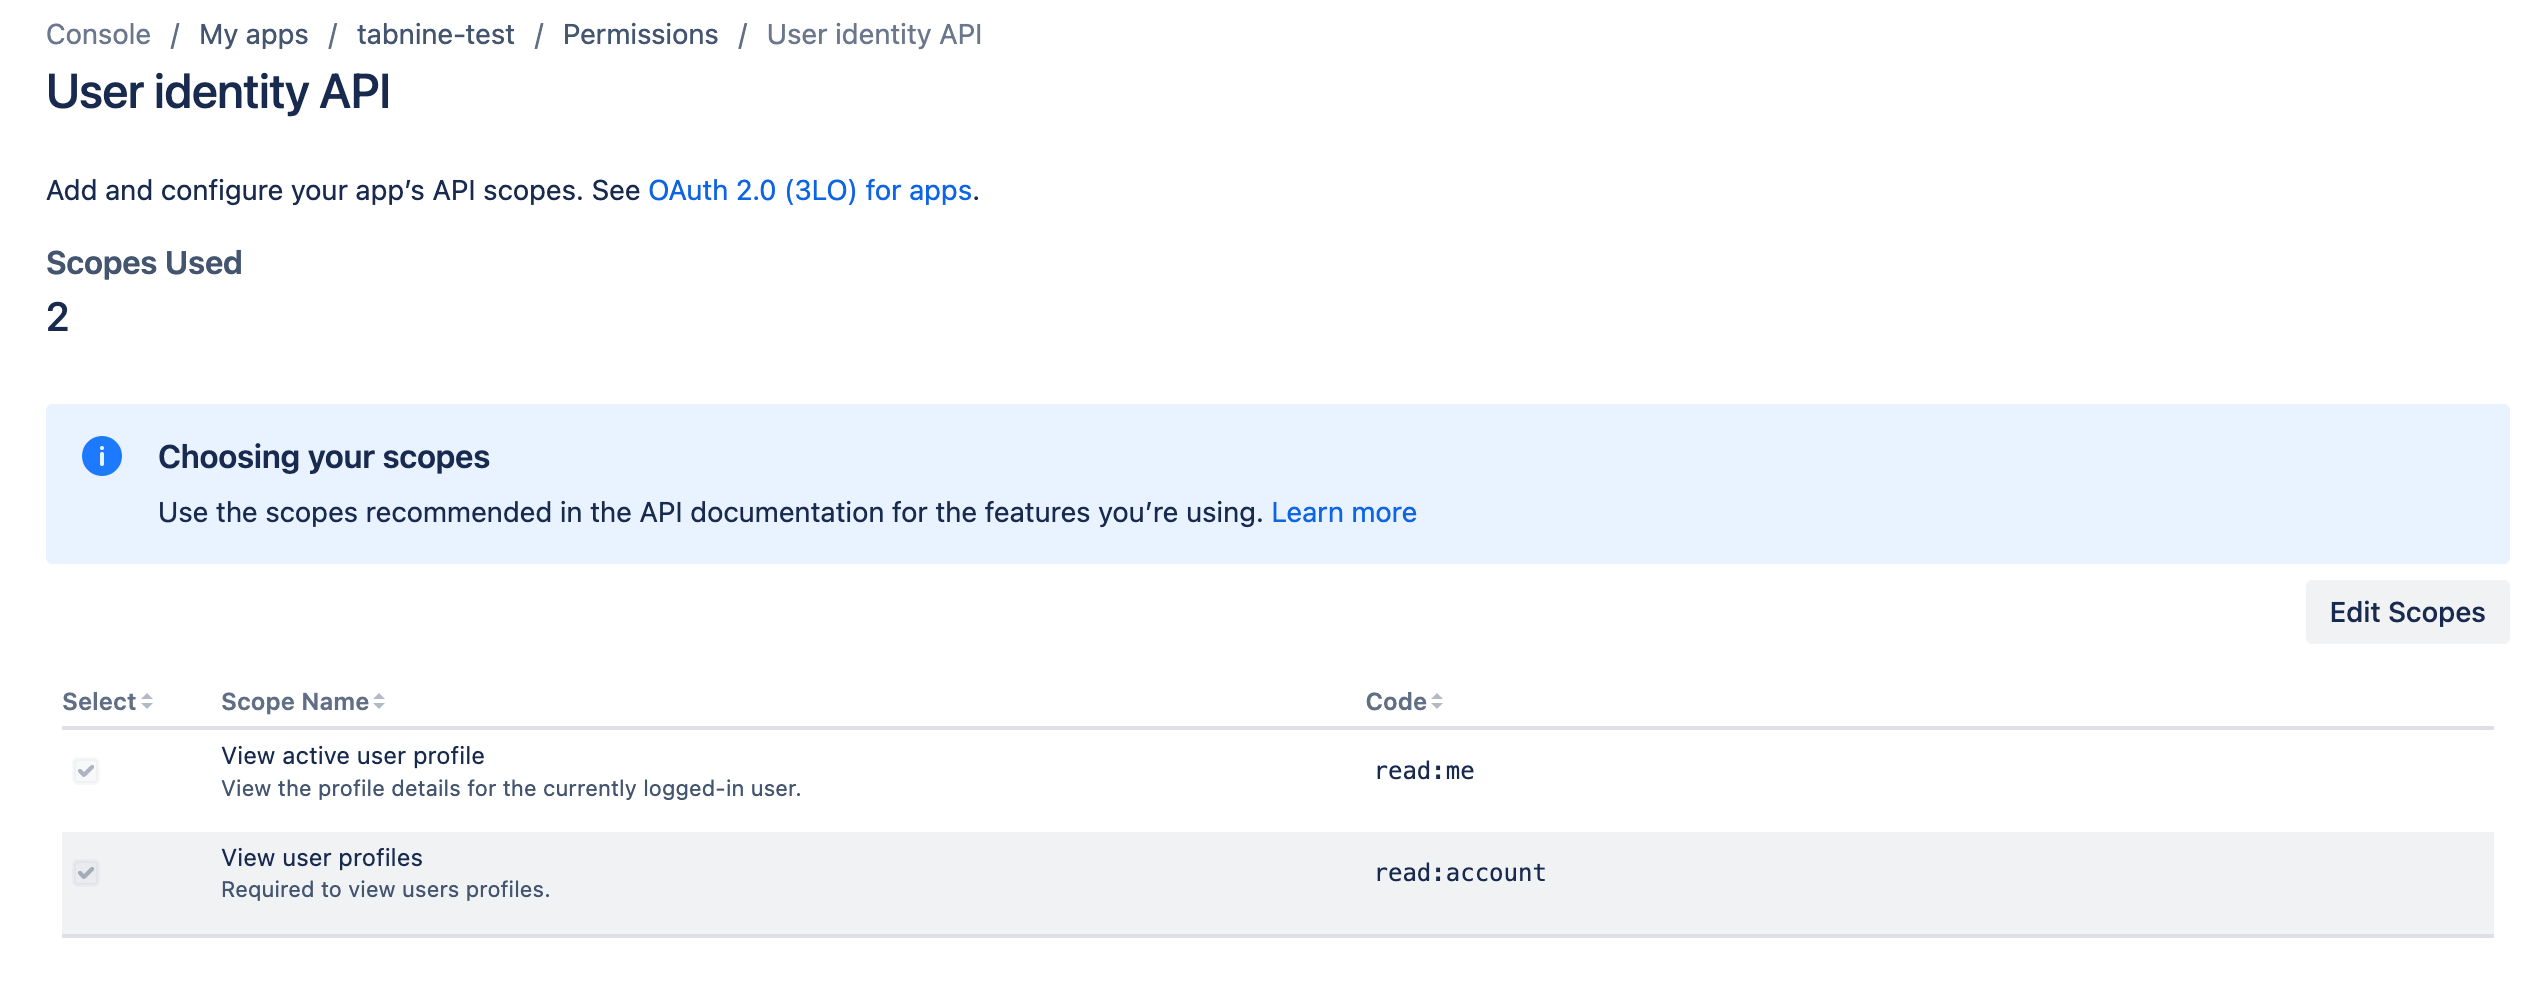Toggle the View user profiles checkbox
This screenshot has width=2544, height=984.
pos(86,873)
